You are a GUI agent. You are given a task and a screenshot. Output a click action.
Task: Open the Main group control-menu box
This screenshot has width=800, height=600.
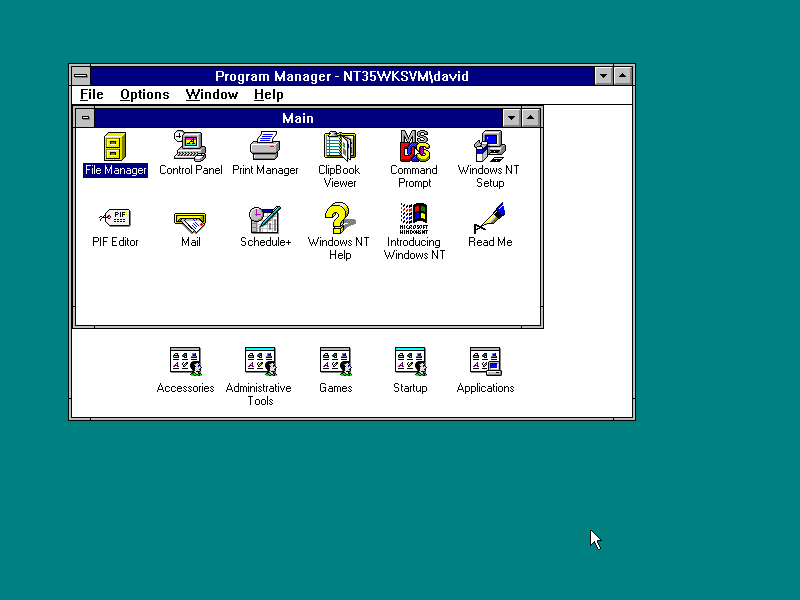85,118
